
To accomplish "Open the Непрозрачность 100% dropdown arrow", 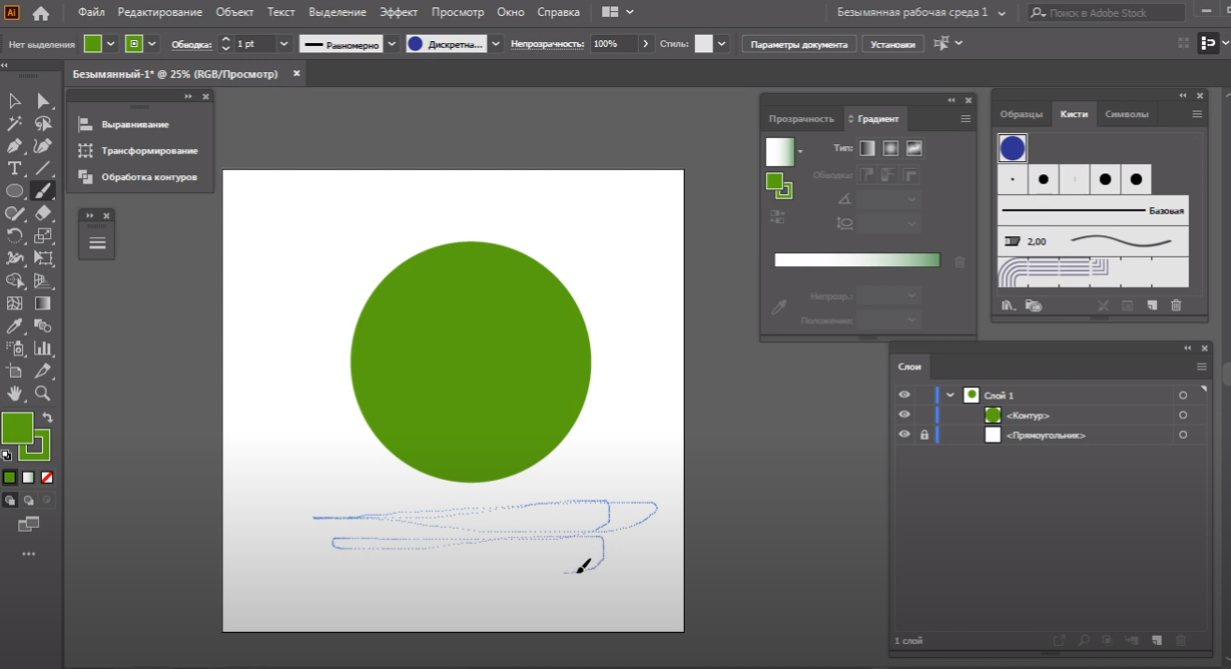I will point(646,44).
